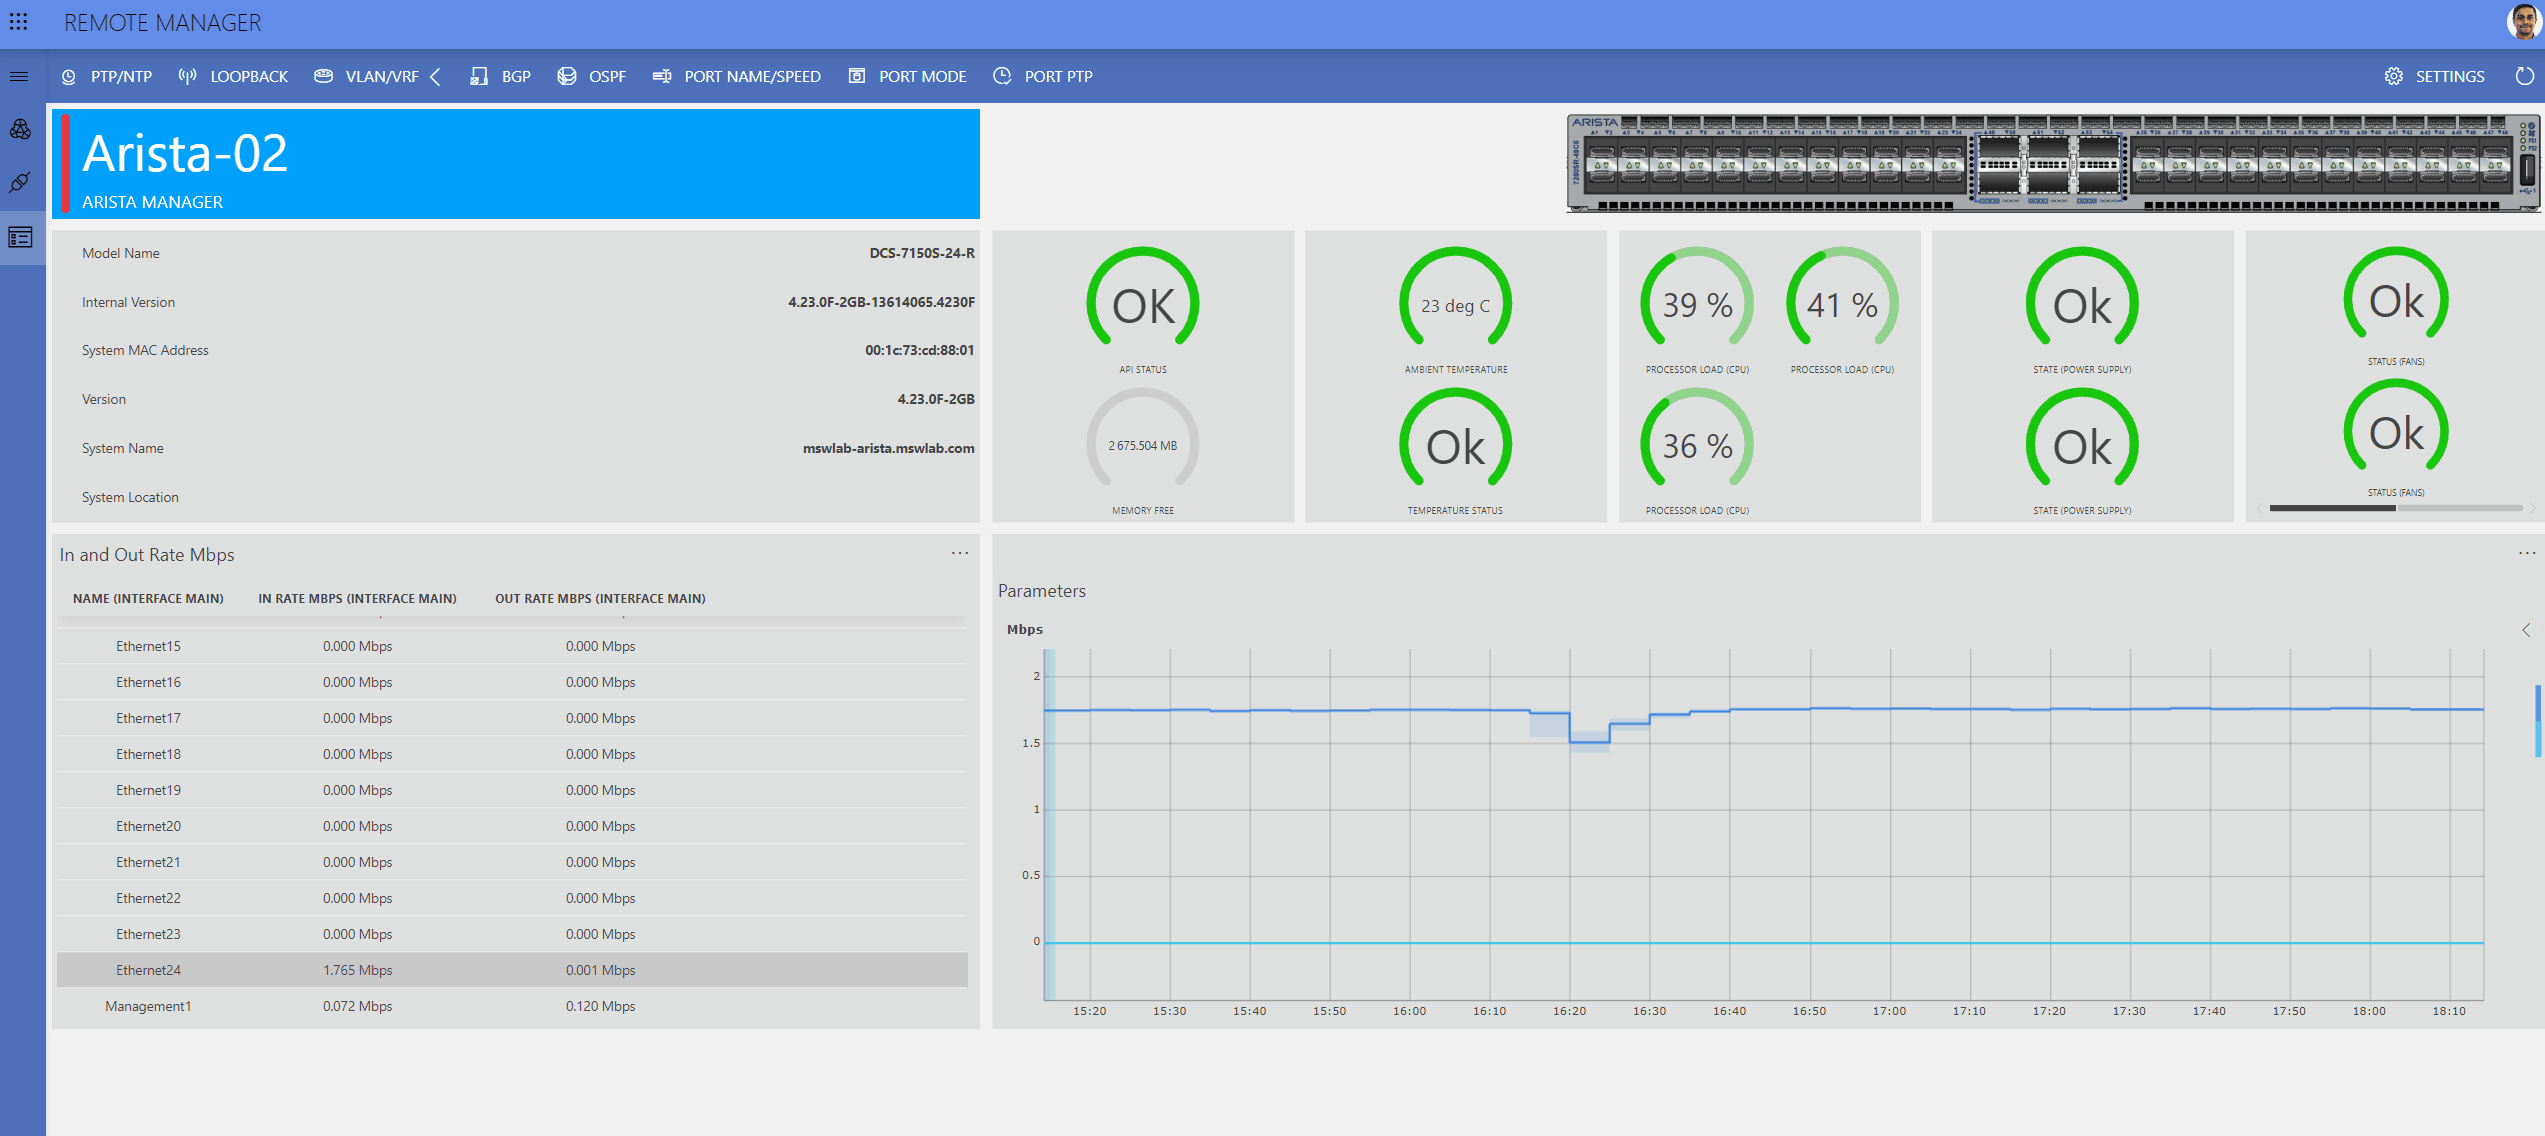Open the PORT PTP menu
The width and height of the screenshot is (2545, 1136).
click(1043, 76)
